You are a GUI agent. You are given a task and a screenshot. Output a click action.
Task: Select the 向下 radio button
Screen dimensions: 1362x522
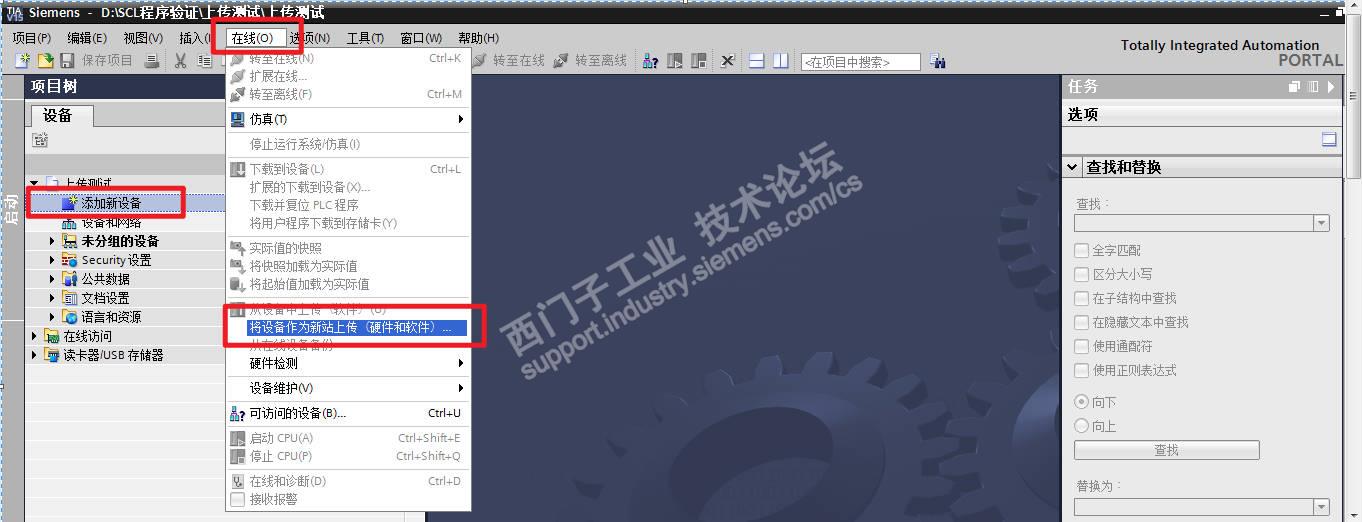click(x=1081, y=402)
